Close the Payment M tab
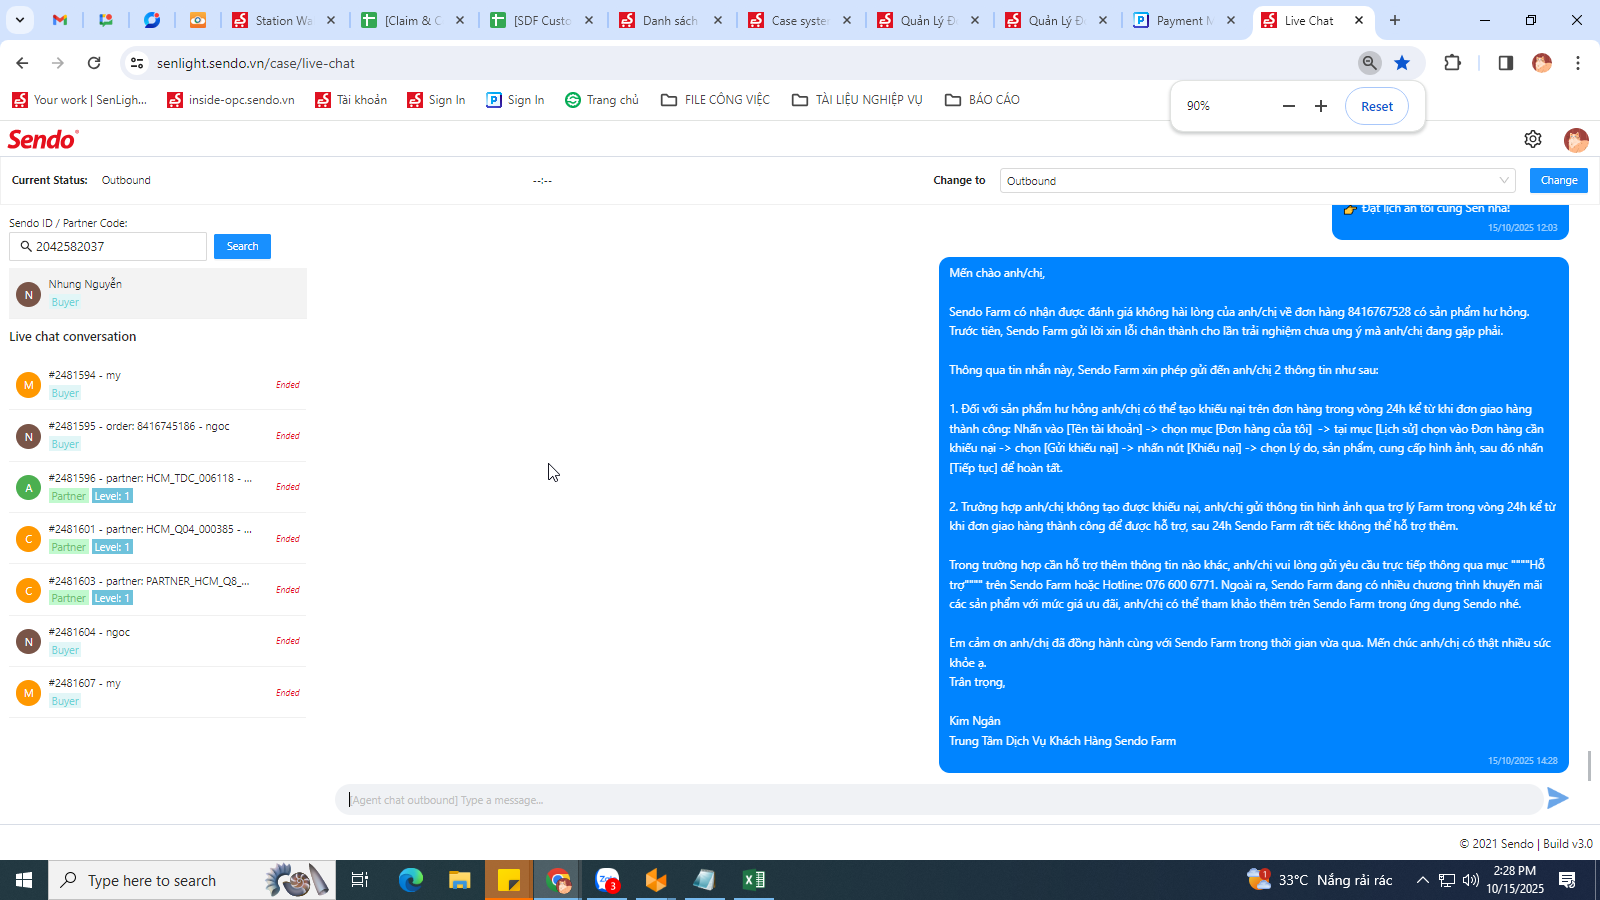Screen dimensions: 1600x900 tap(1231, 20)
